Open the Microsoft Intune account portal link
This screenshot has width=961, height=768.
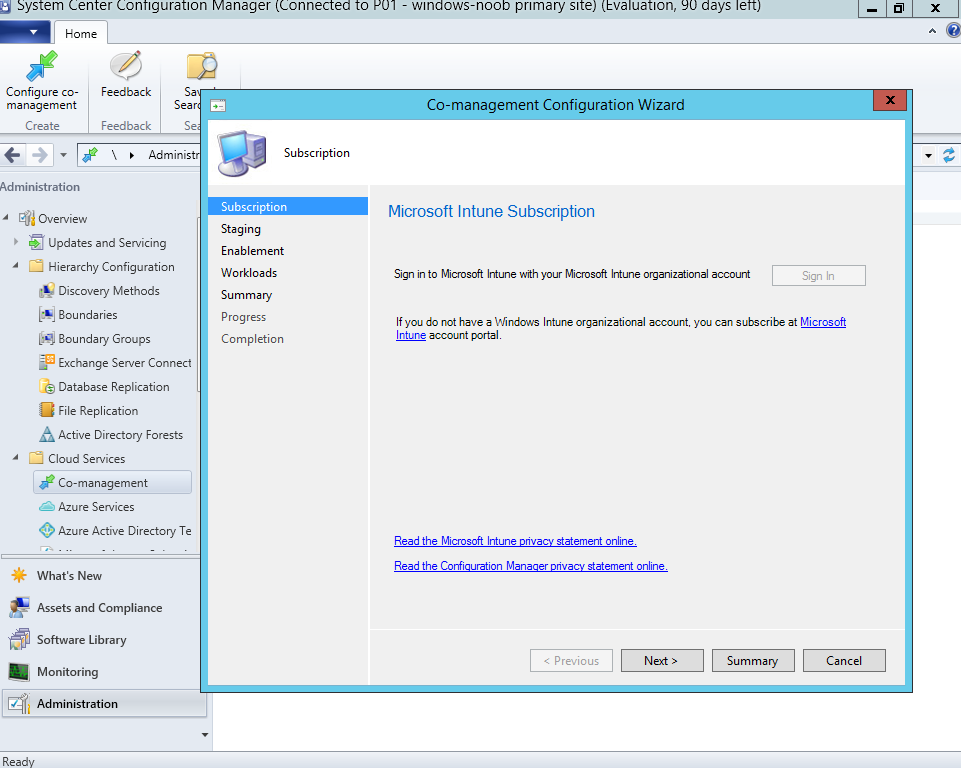click(823, 322)
